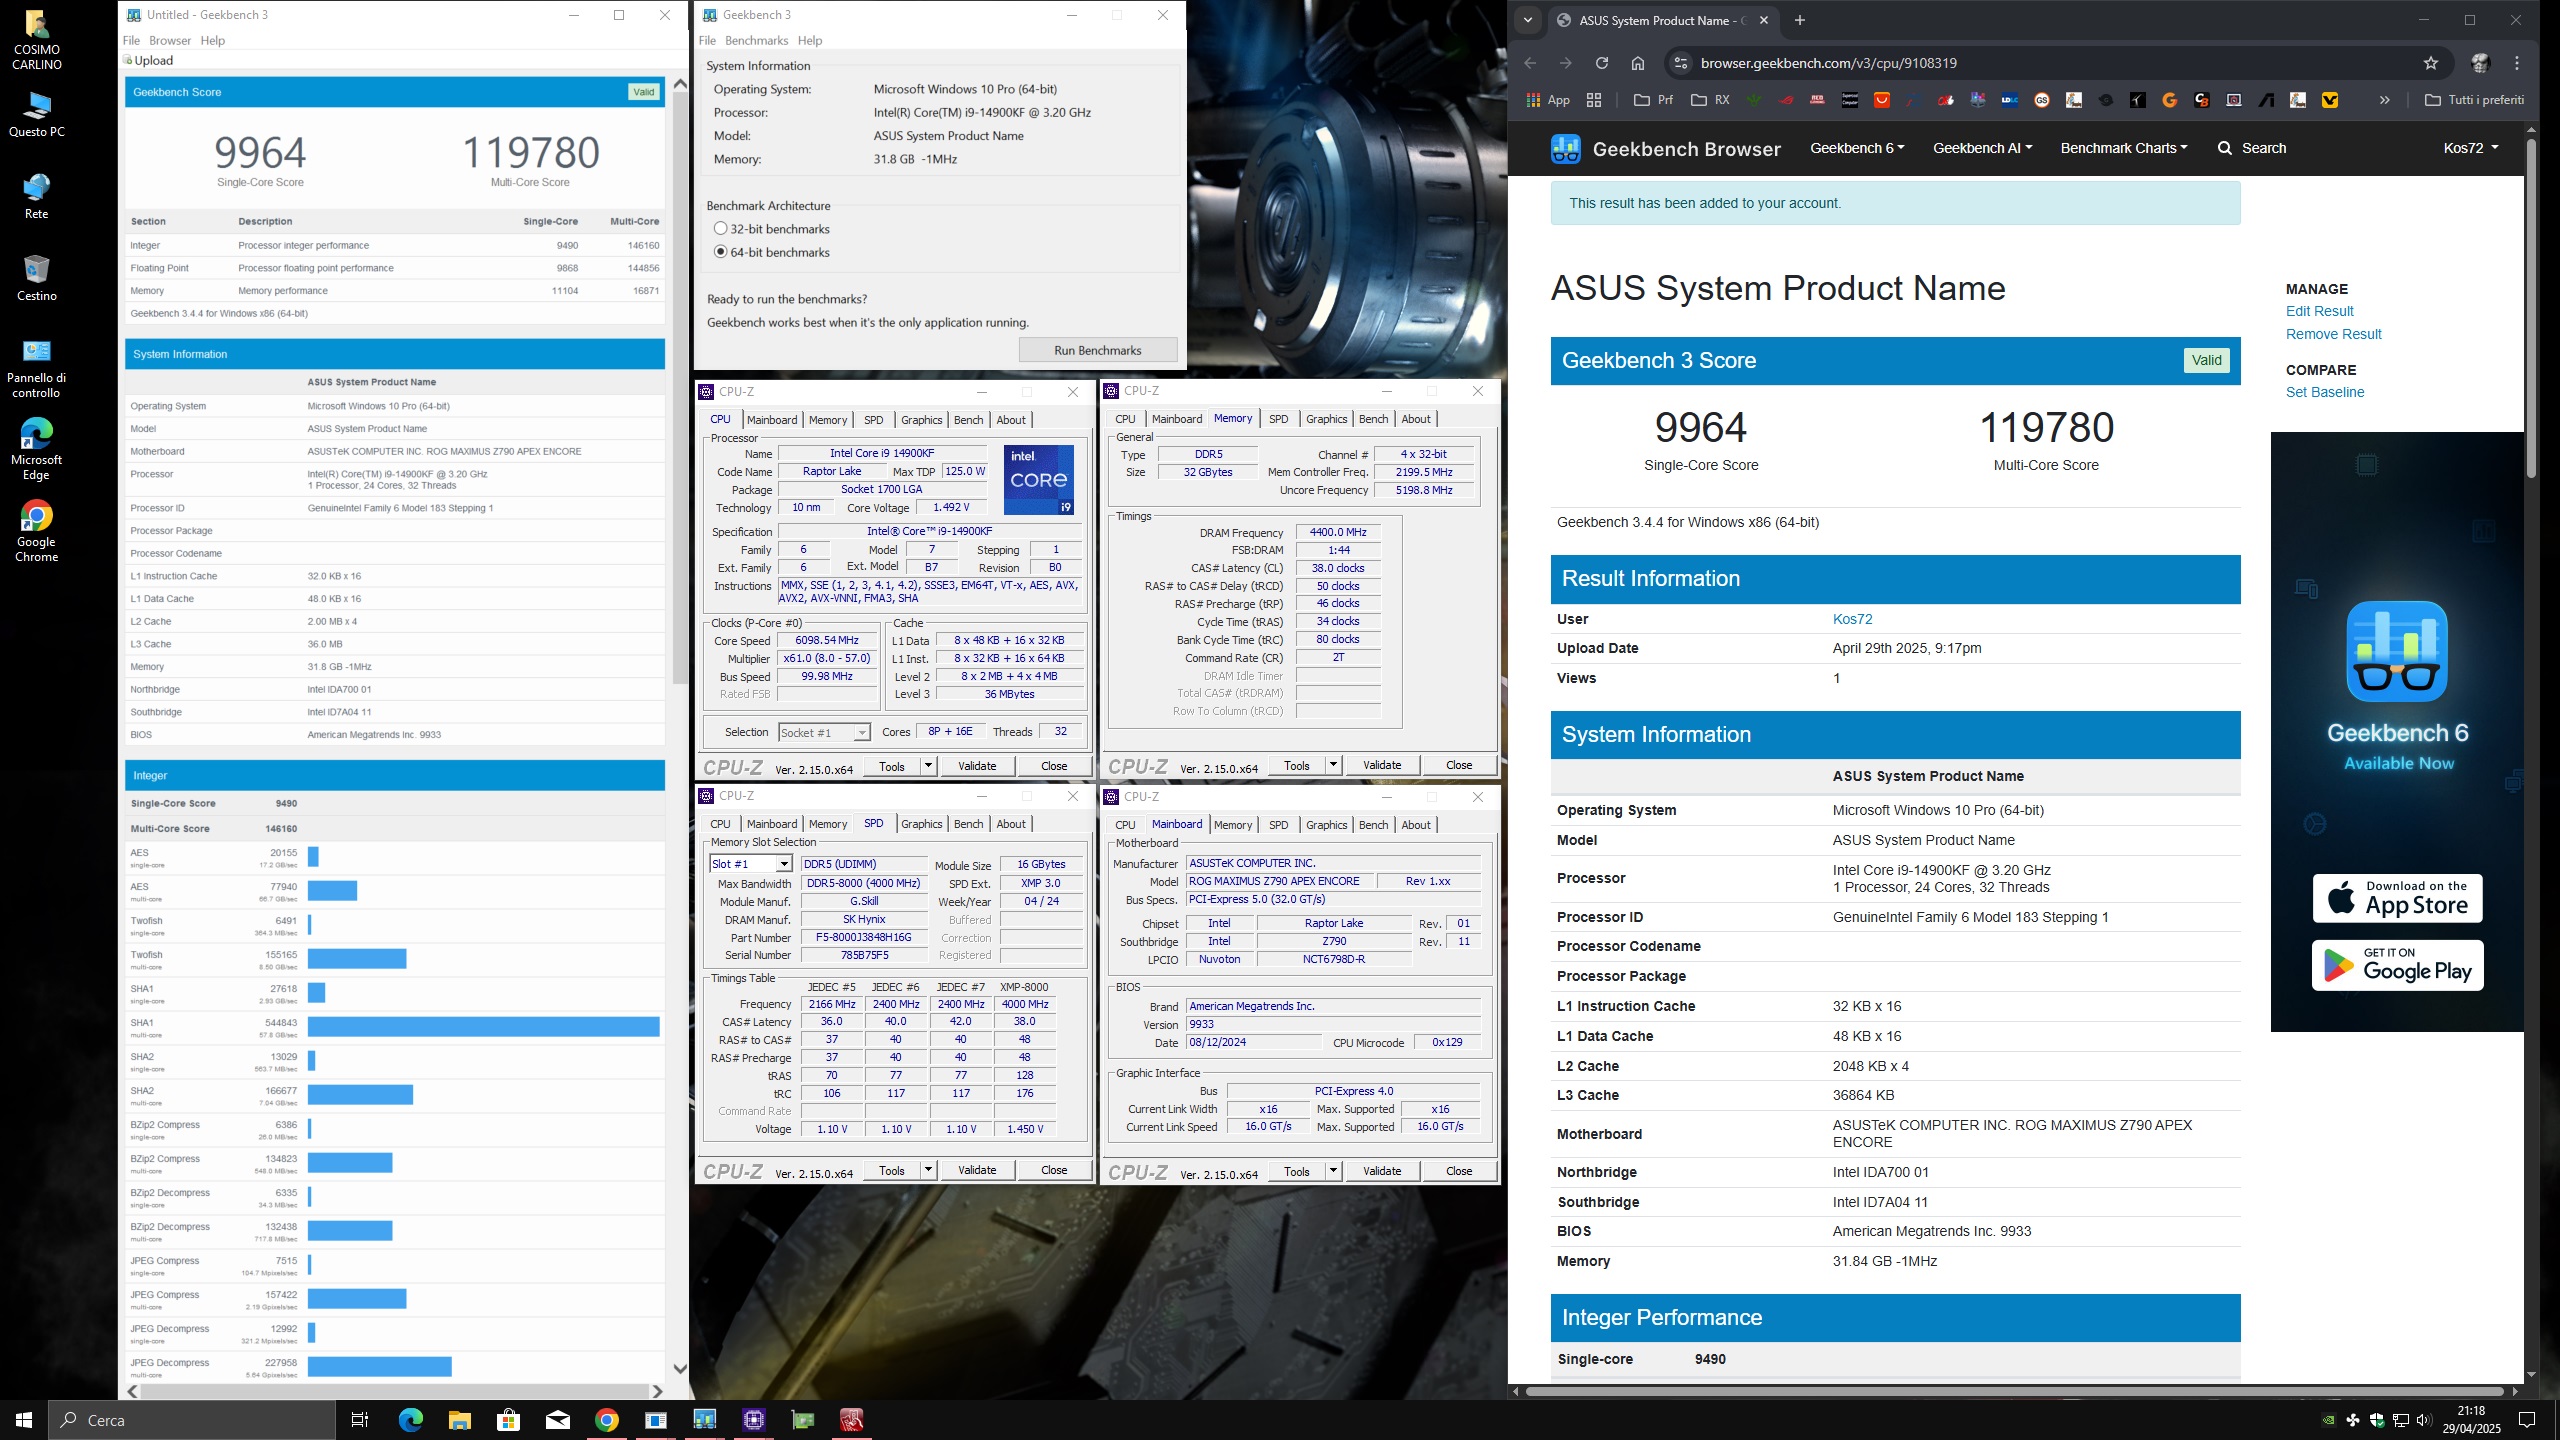This screenshot has width=2560, height=1440.
Task: Click the Cerca taskbar search box
Action: (192, 1419)
